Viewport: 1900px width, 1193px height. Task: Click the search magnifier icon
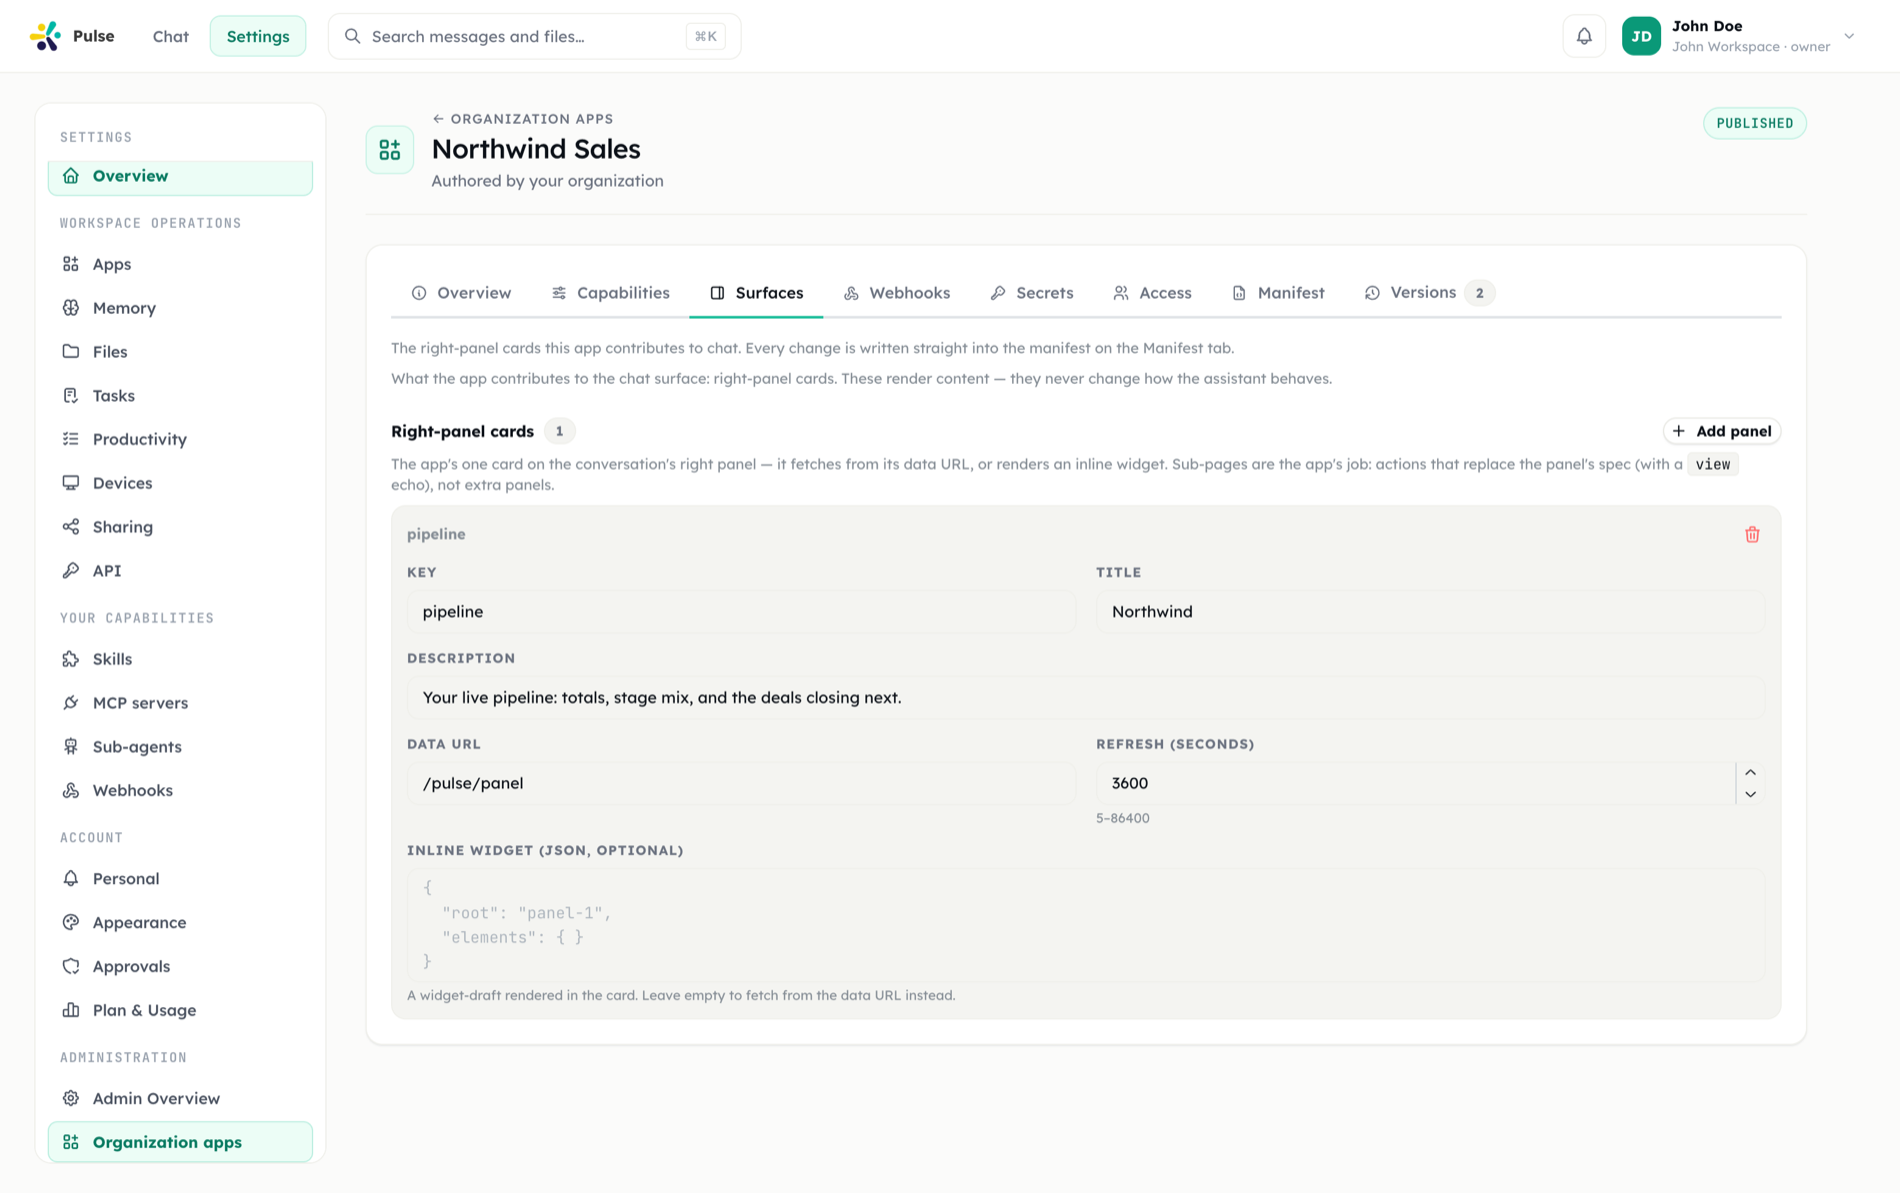(352, 36)
